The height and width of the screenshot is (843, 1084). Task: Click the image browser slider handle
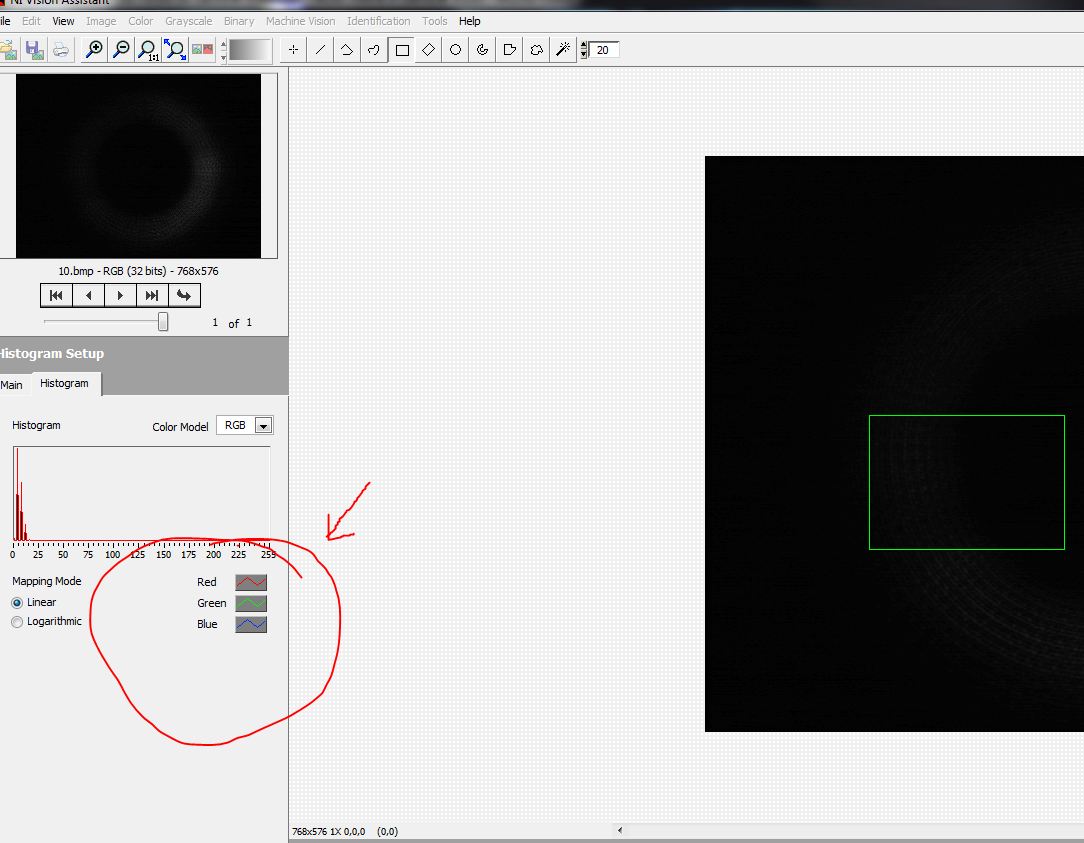[x=163, y=322]
